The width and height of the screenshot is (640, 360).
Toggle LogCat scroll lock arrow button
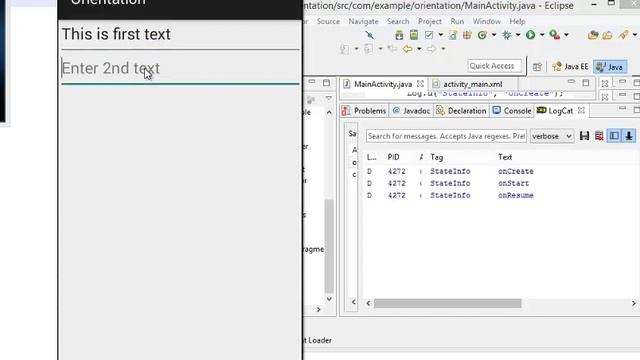pyautogui.click(x=629, y=136)
